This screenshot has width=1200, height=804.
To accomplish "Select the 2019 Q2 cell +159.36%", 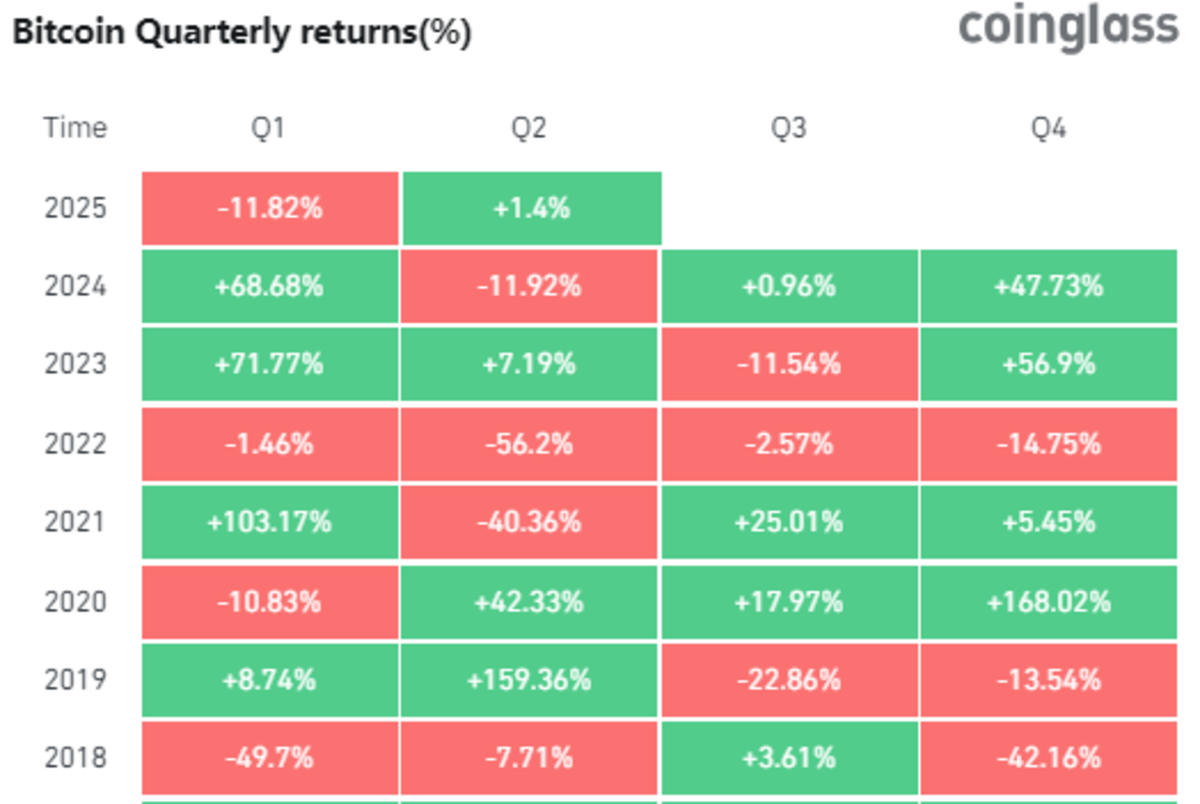I will click(529, 680).
